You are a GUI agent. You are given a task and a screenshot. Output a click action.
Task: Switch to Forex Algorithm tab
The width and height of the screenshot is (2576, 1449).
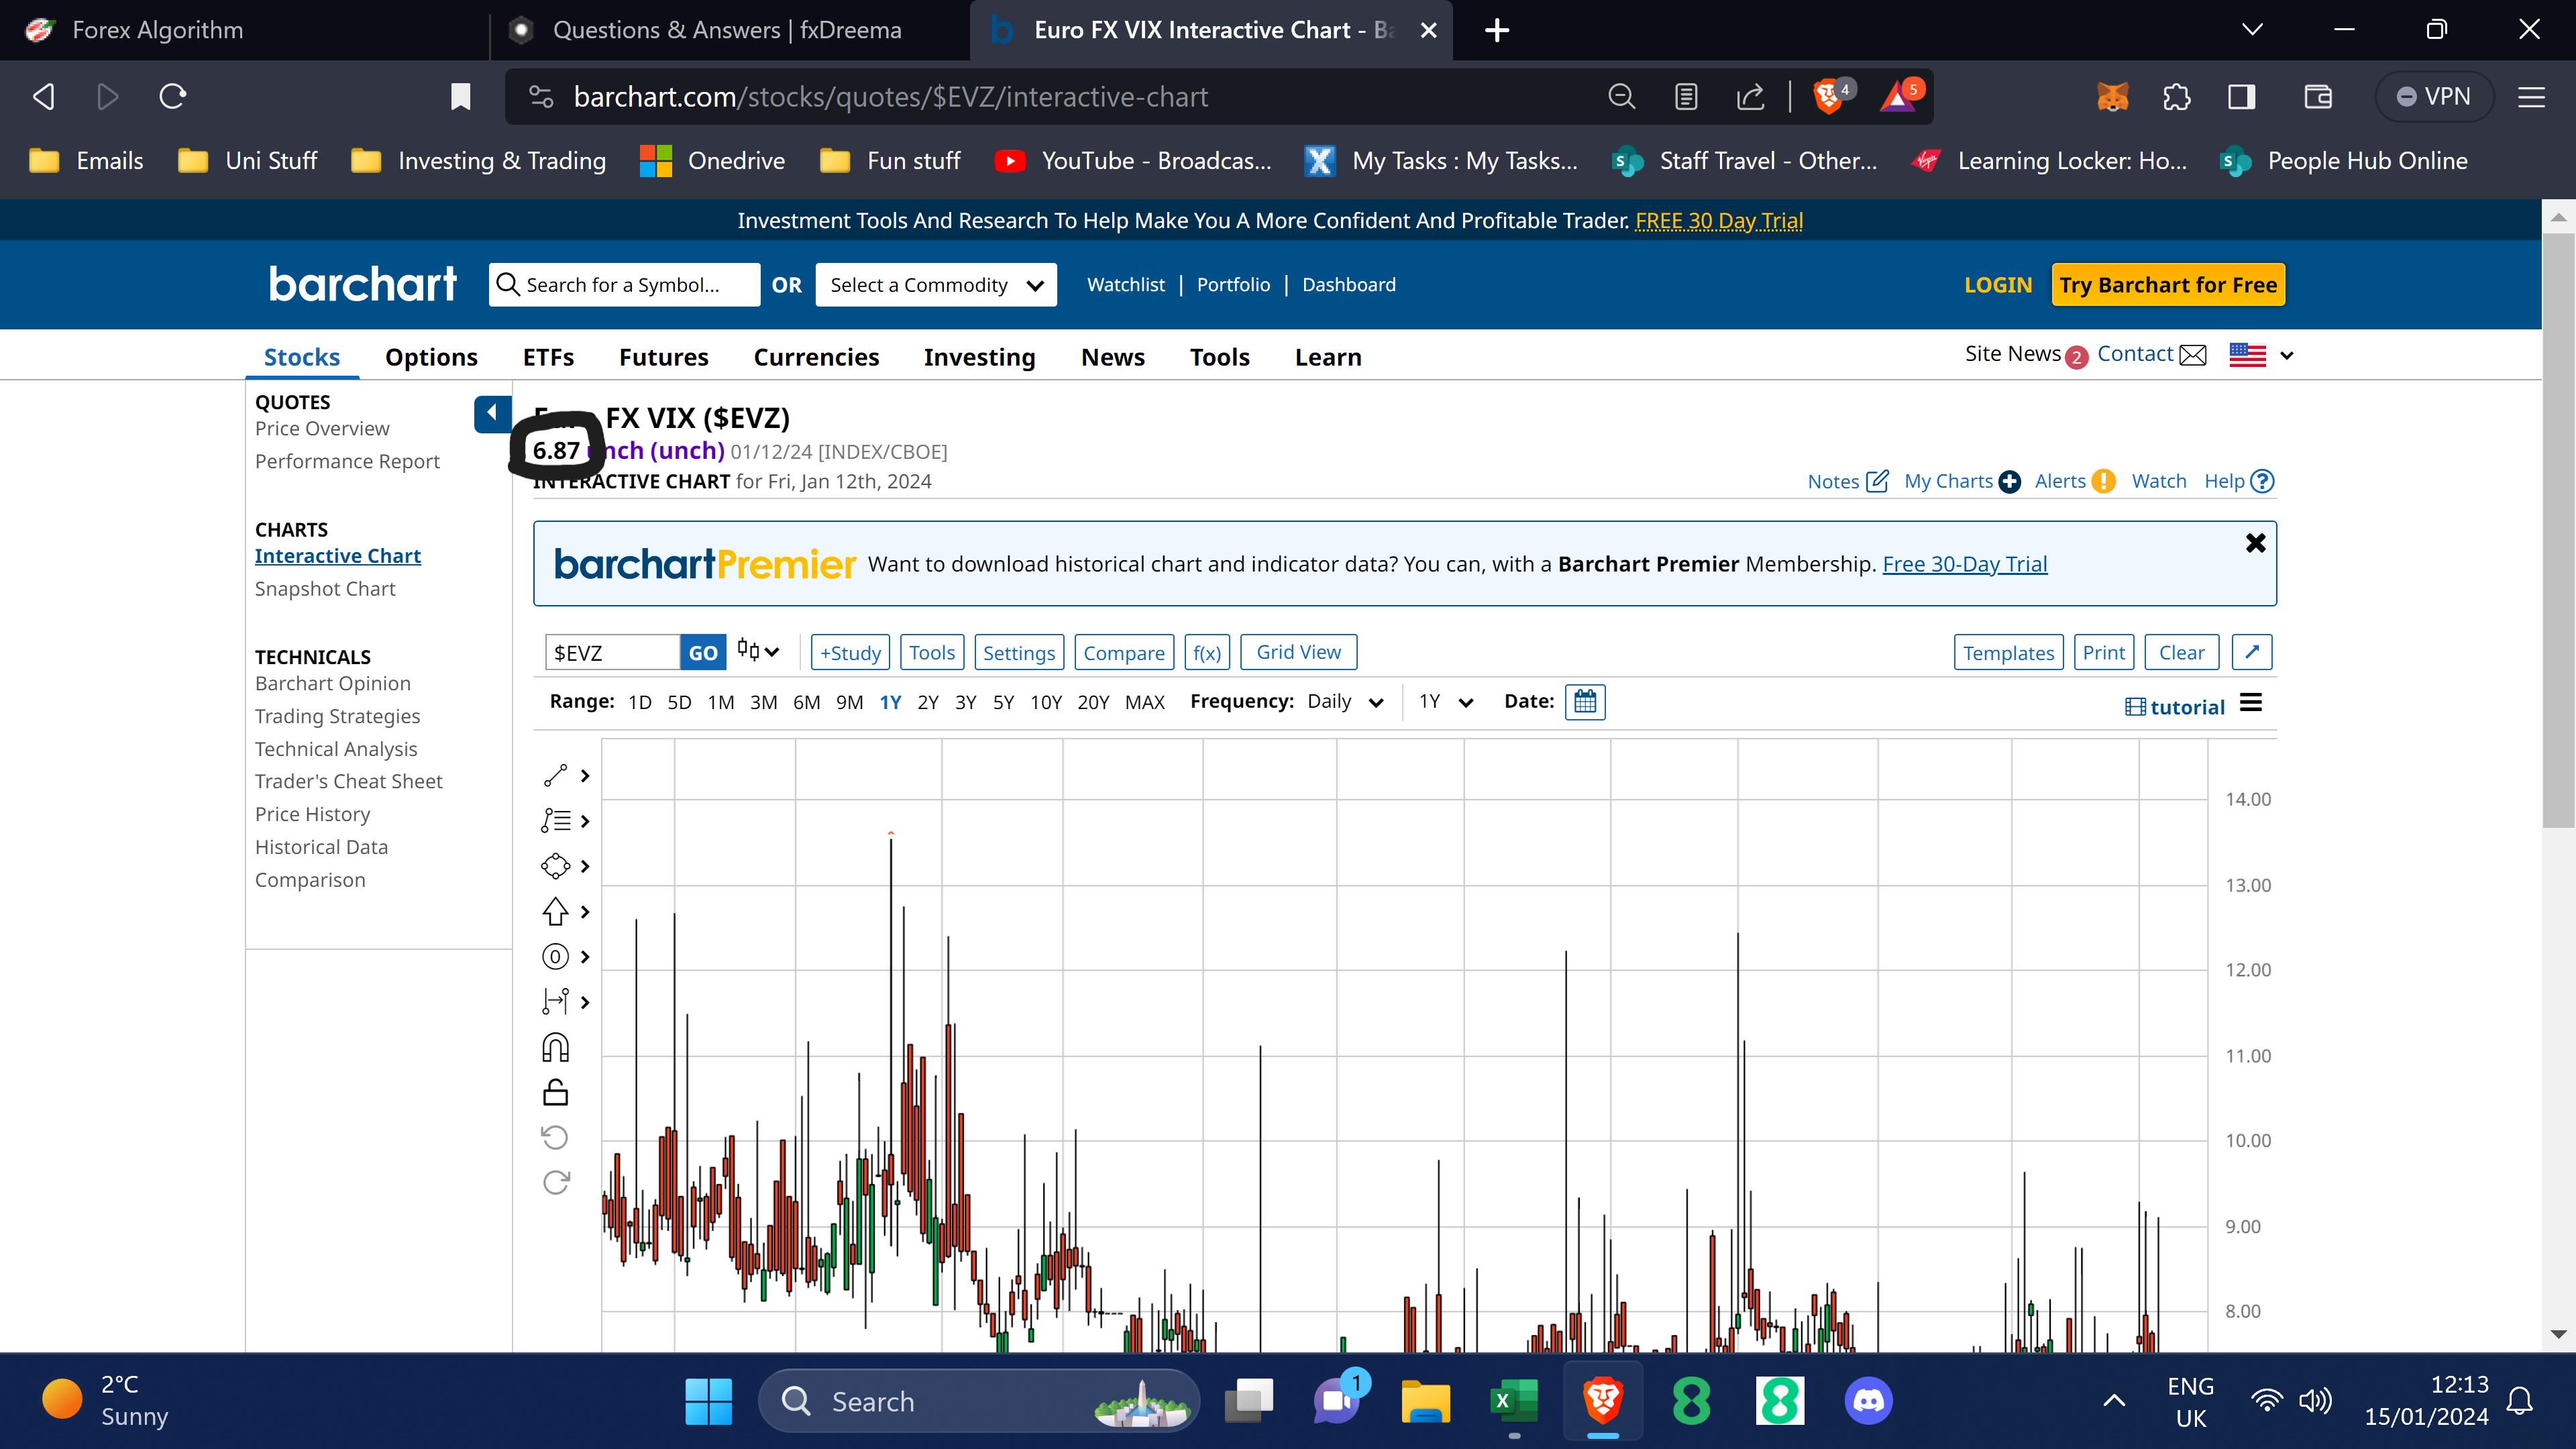[245, 30]
